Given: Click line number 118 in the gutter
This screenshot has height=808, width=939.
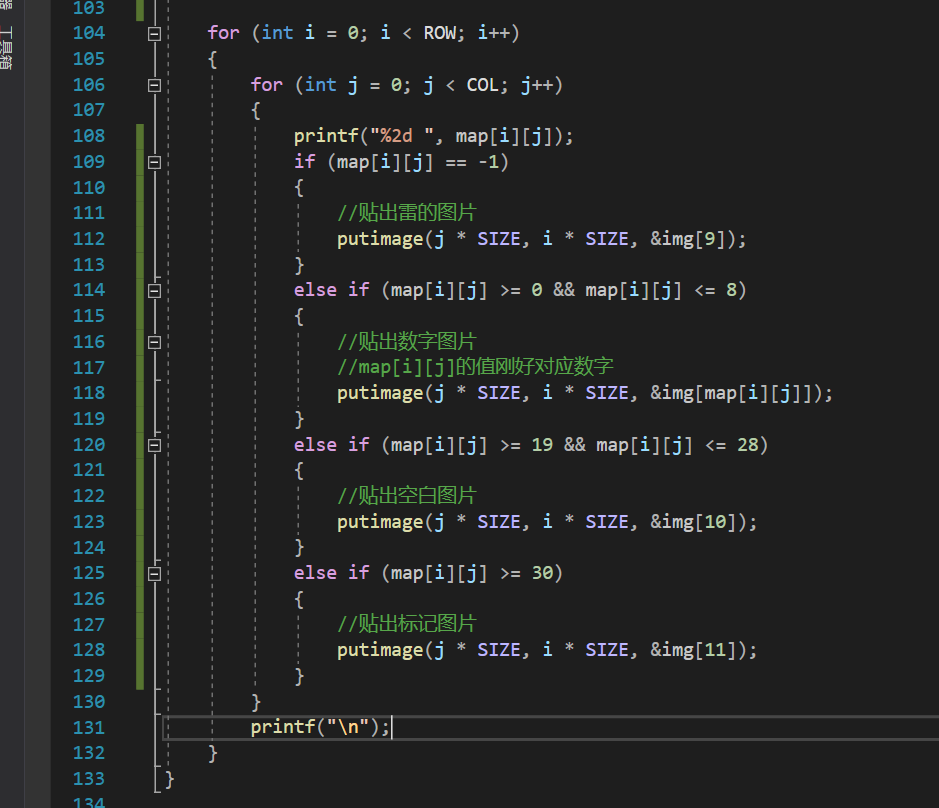Looking at the screenshot, I should (88, 393).
